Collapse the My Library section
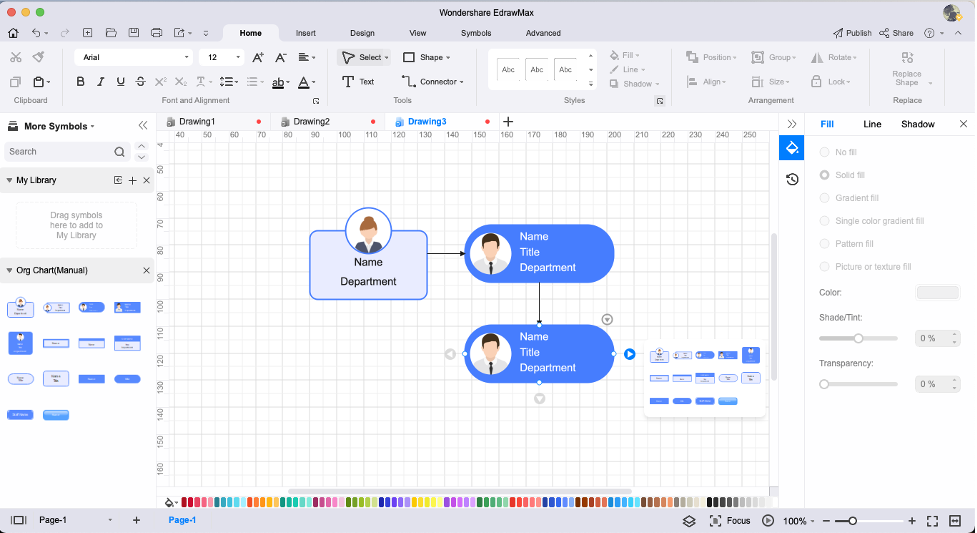This screenshot has height=533, width=977. 9,180
